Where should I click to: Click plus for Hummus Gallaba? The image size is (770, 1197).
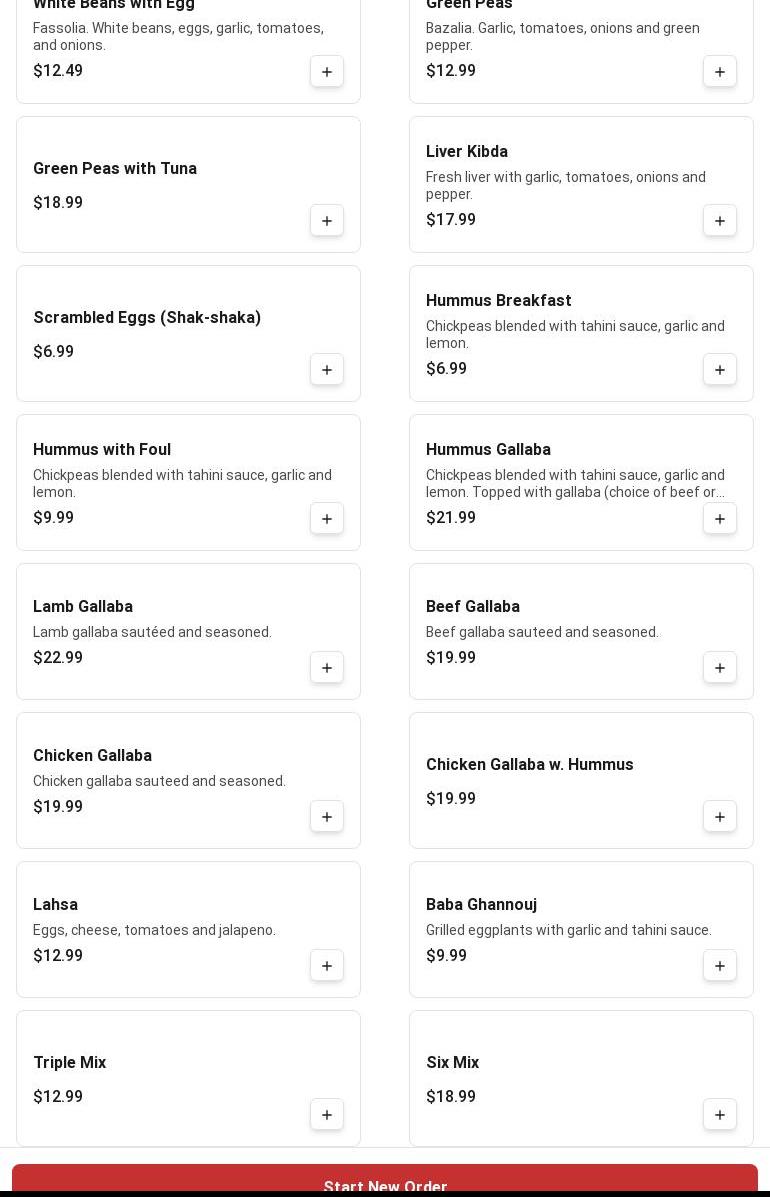pos(720,518)
